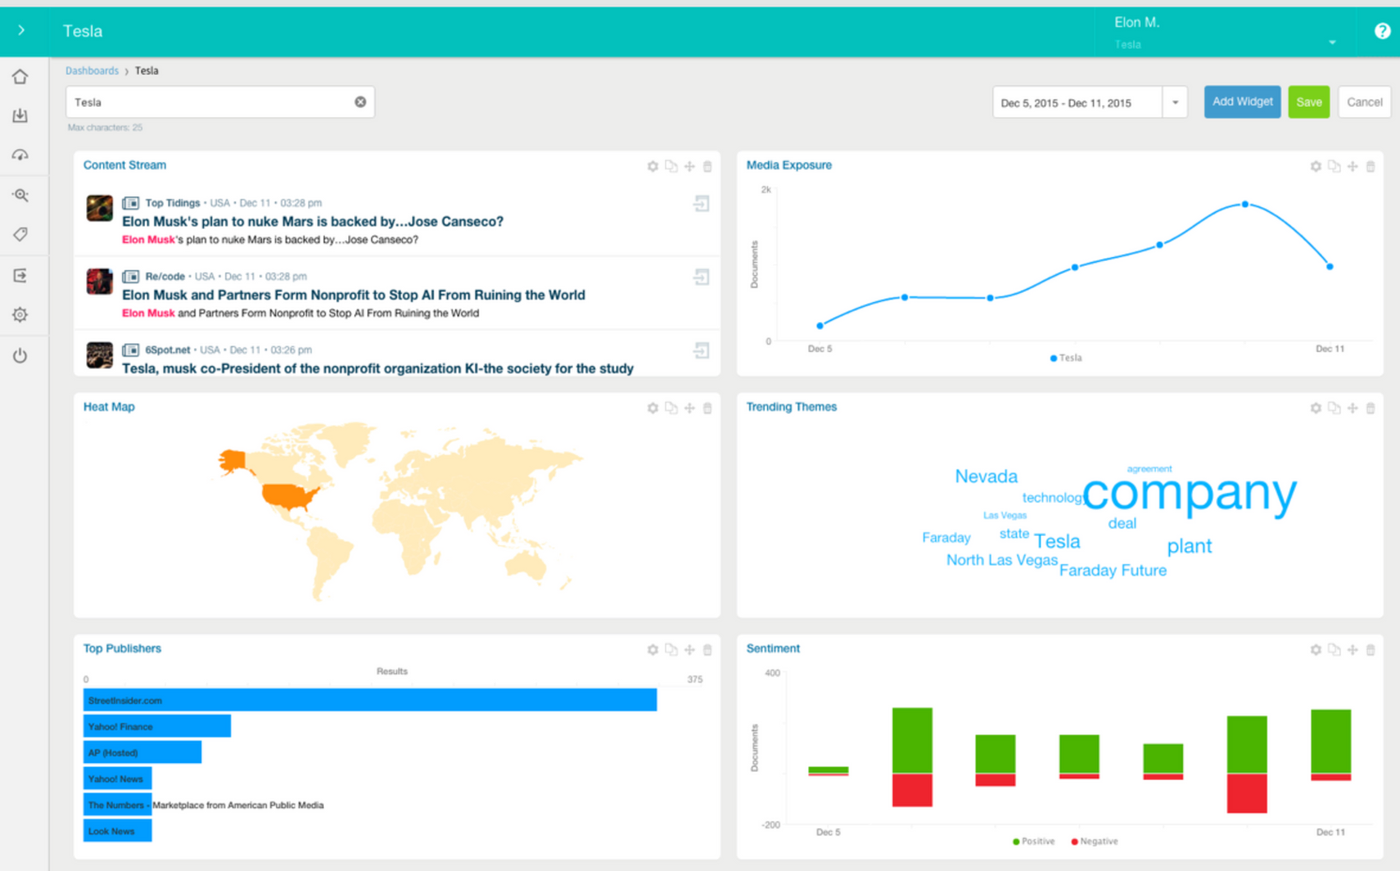The width and height of the screenshot is (1400, 871).
Task: Click the Top Tidings article thumbnail
Action: tap(99, 208)
